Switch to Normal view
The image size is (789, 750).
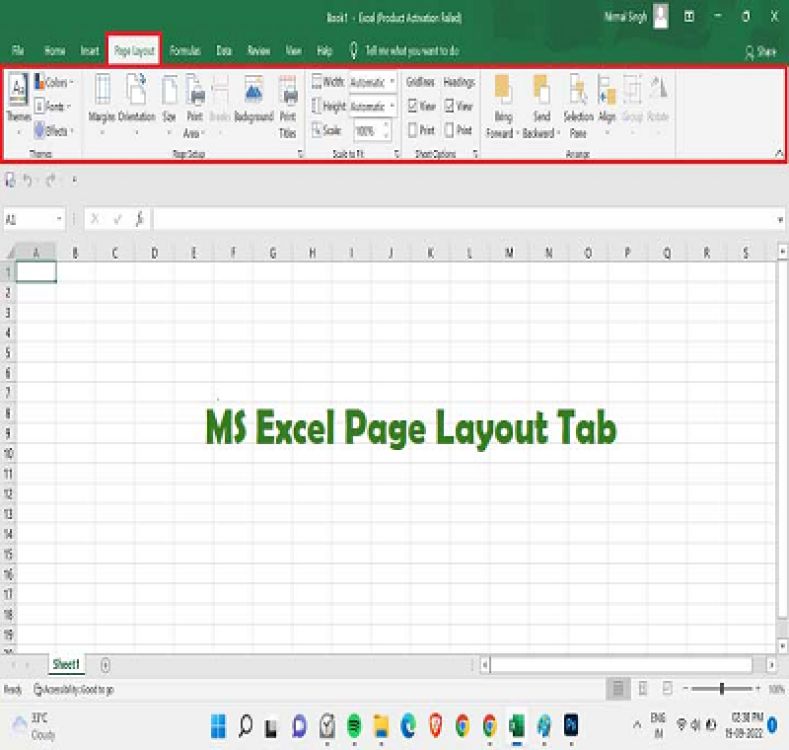click(x=618, y=689)
